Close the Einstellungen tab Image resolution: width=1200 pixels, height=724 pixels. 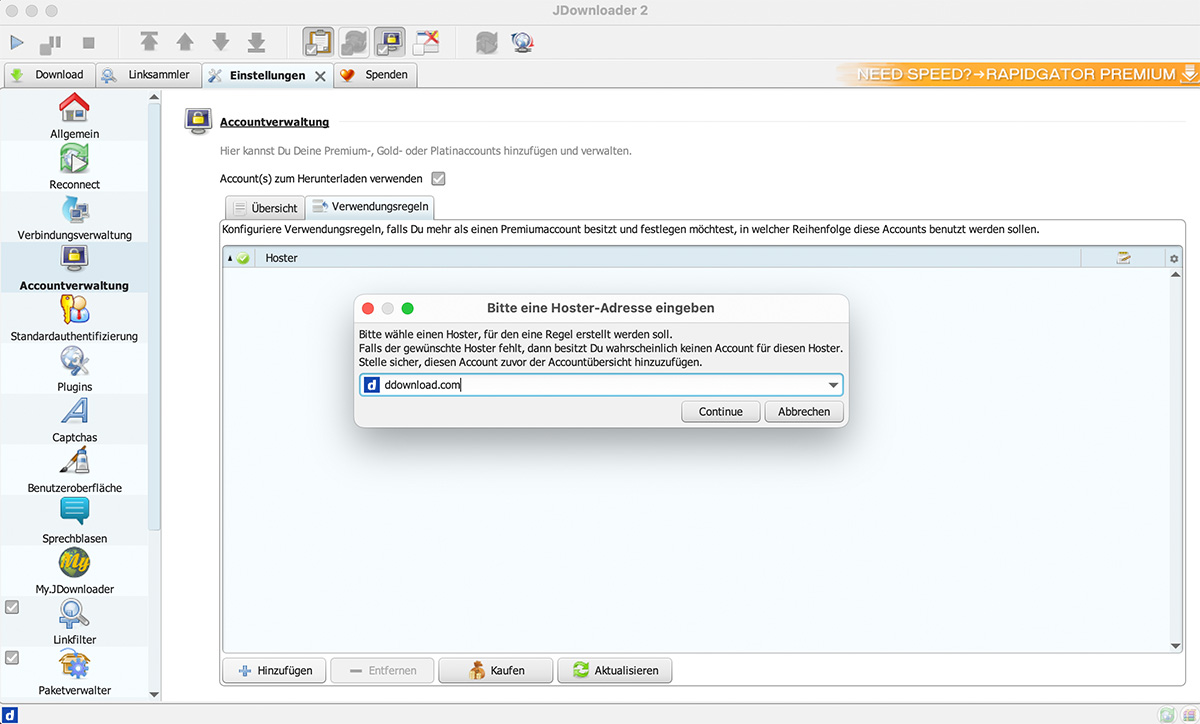(320, 76)
